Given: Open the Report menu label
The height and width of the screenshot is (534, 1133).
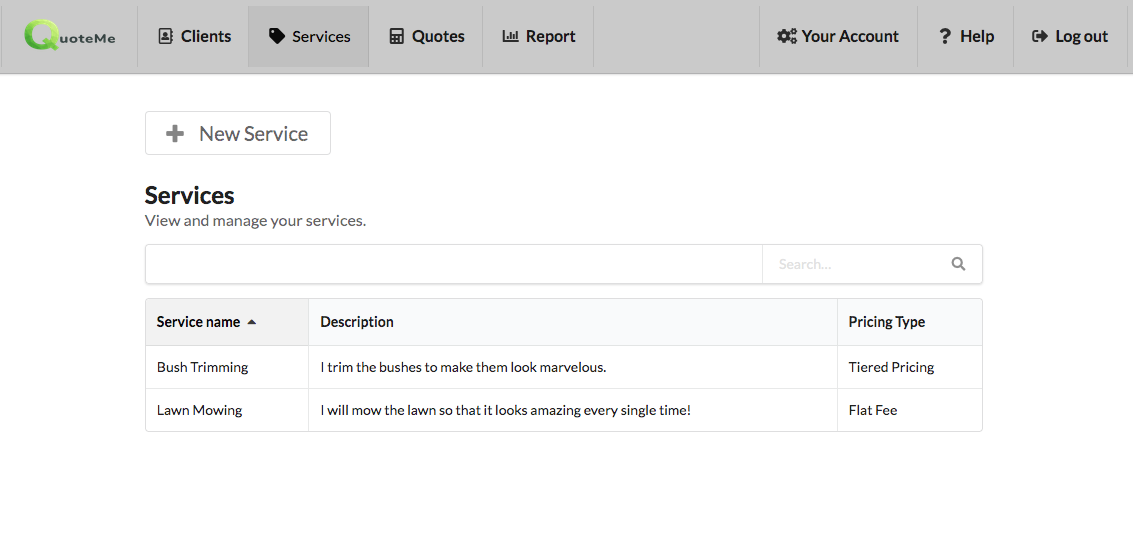Looking at the screenshot, I should click(x=551, y=36).
